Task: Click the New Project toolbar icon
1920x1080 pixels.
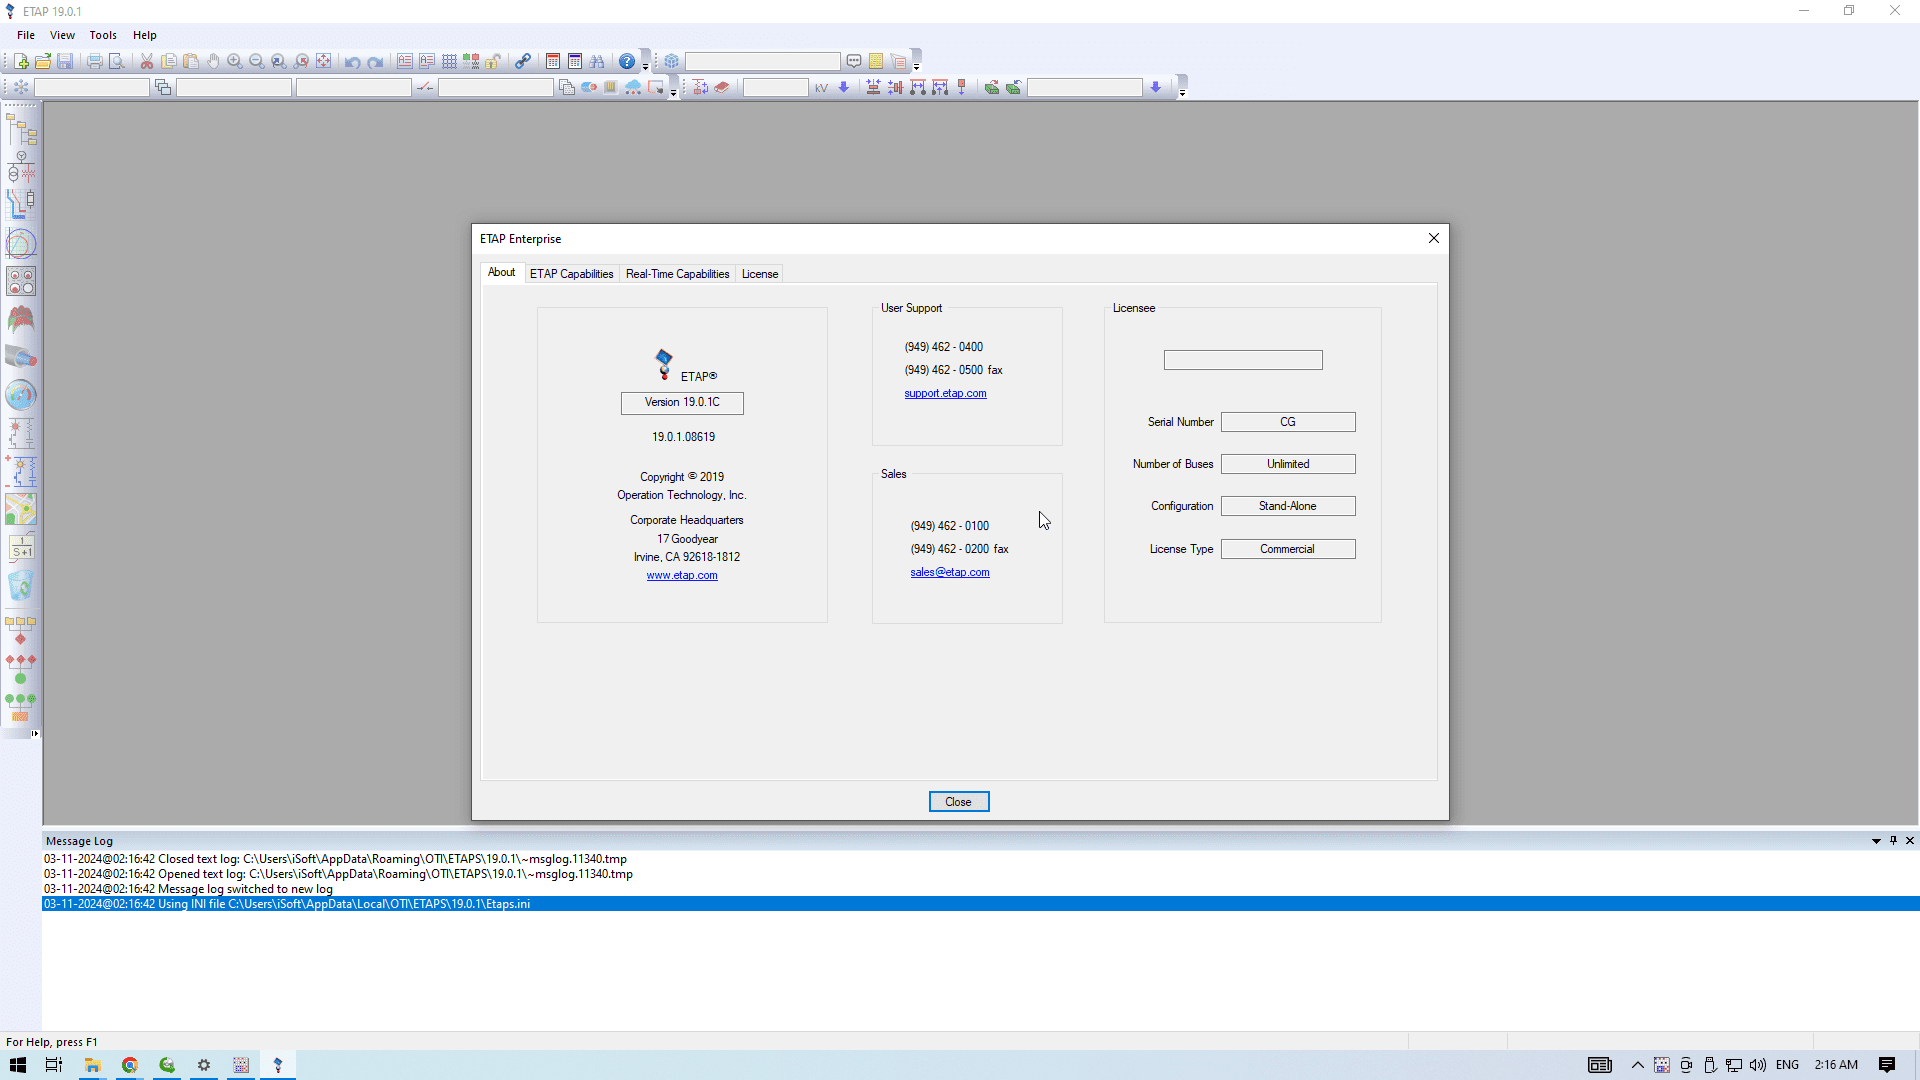Action: 21,62
